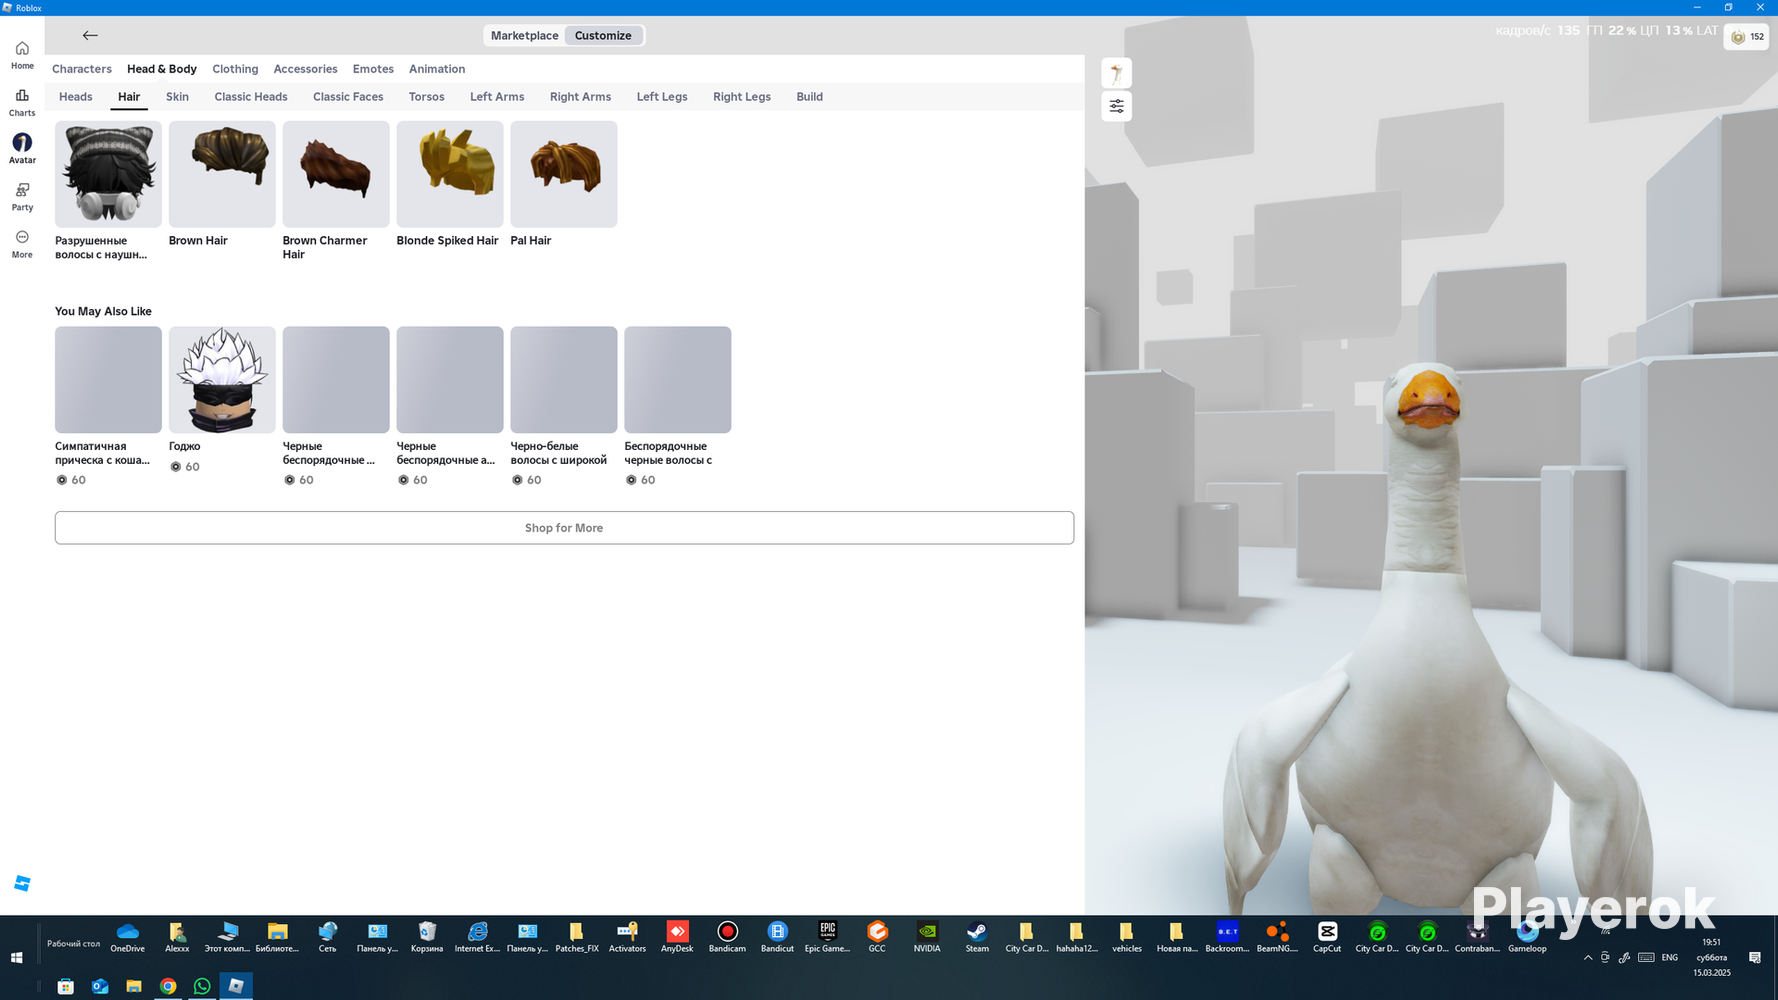Open File Explorer from taskbar
The height and width of the screenshot is (1000, 1778).
[x=134, y=986]
